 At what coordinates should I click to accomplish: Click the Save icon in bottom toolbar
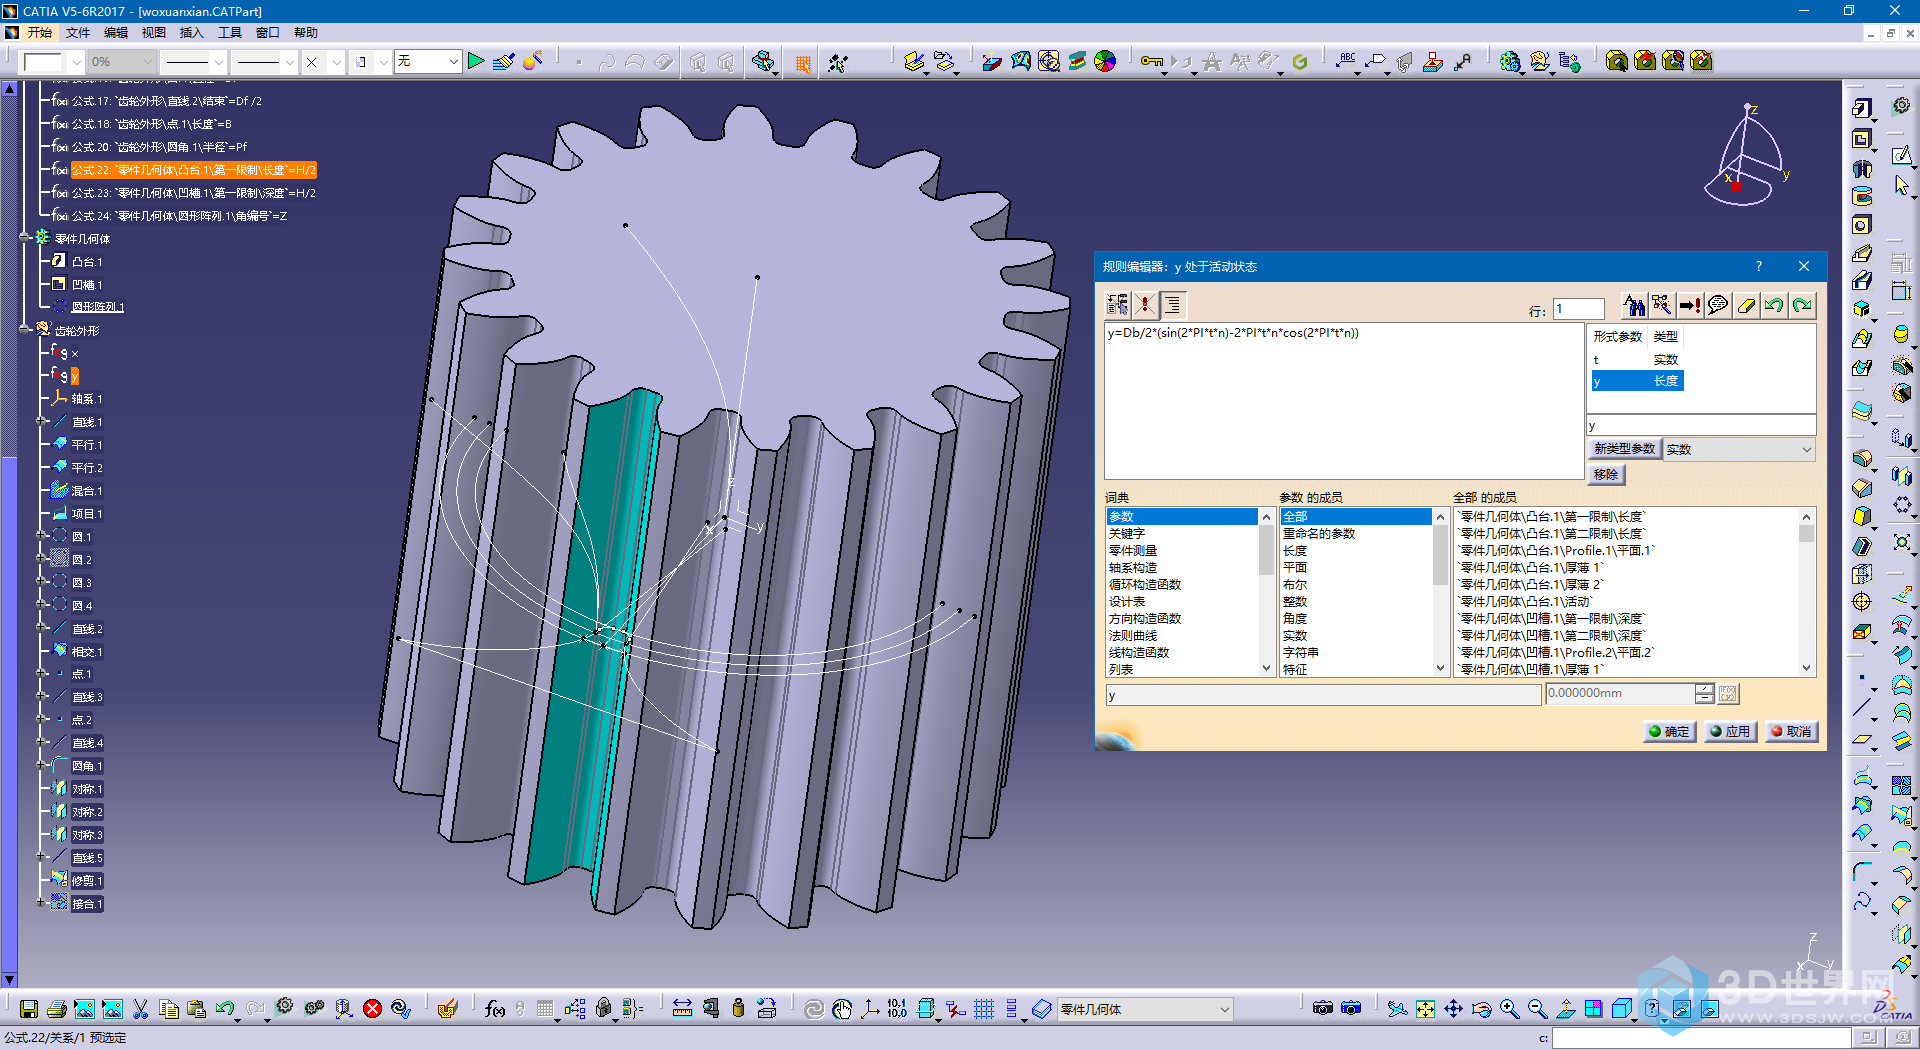(29, 1009)
